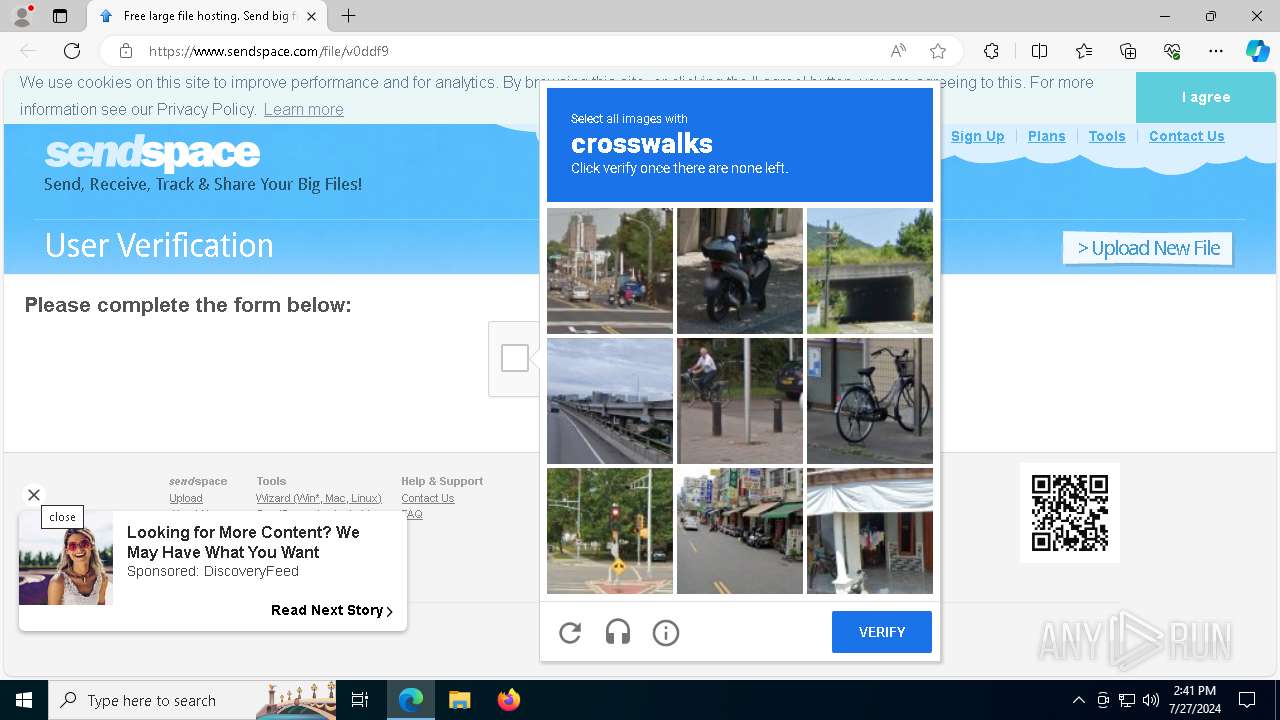Screen dimensions: 1280x720
Task: Open the Contact Us header link
Action: coord(1186,136)
